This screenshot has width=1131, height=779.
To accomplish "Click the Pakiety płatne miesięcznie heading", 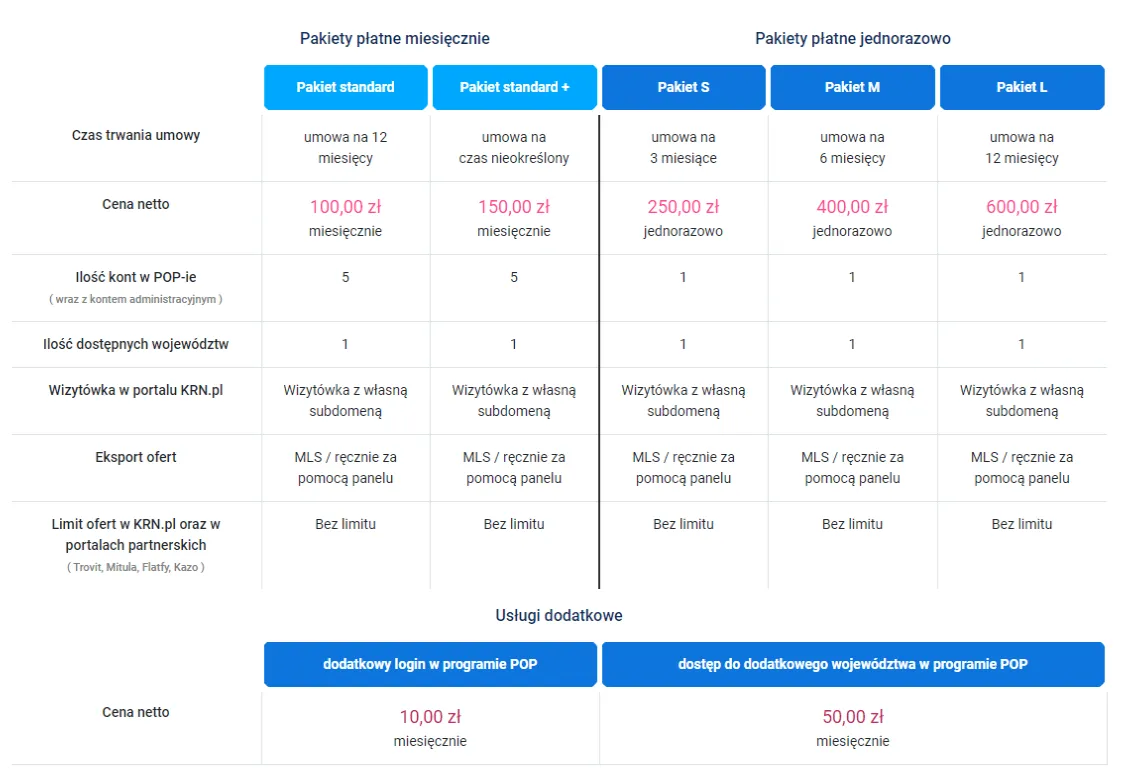I will pyautogui.click(x=395, y=39).
